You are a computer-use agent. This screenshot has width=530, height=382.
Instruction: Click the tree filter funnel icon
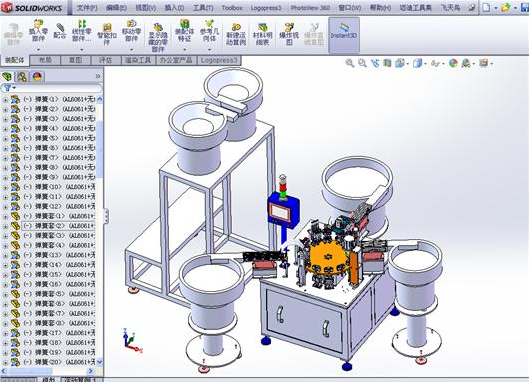(7, 88)
